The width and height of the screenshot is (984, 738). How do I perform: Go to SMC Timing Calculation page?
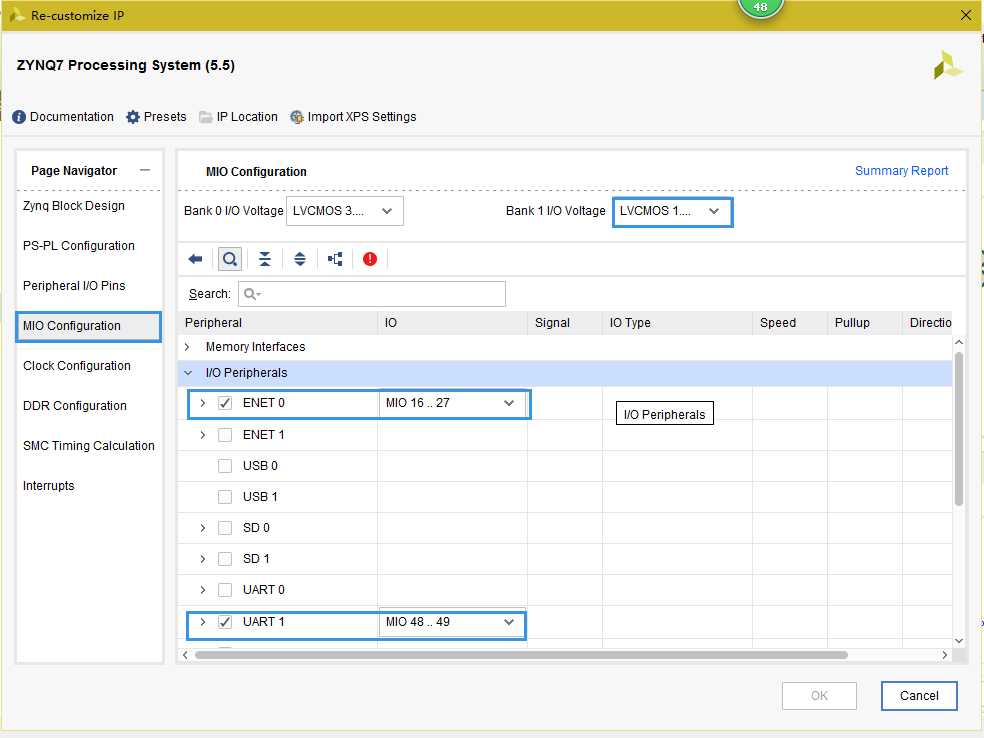(88, 446)
